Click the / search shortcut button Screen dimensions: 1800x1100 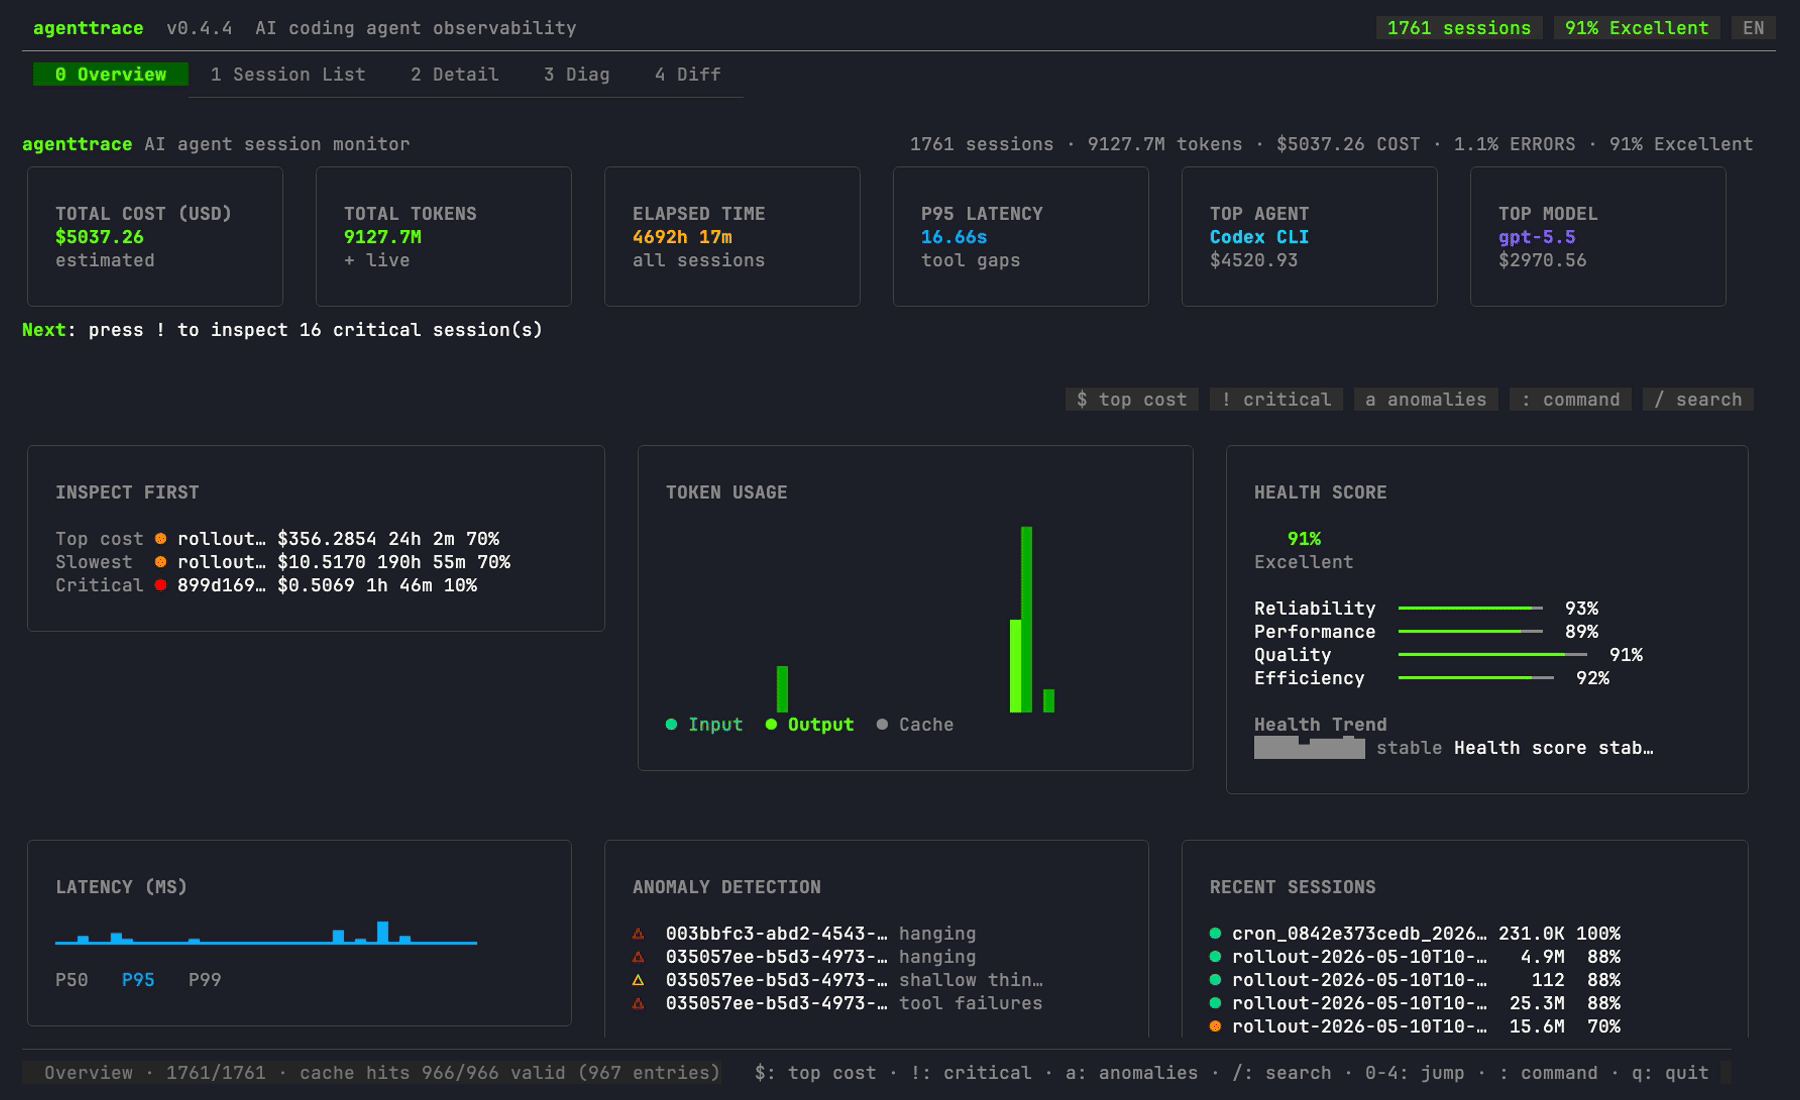(x=1697, y=399)
